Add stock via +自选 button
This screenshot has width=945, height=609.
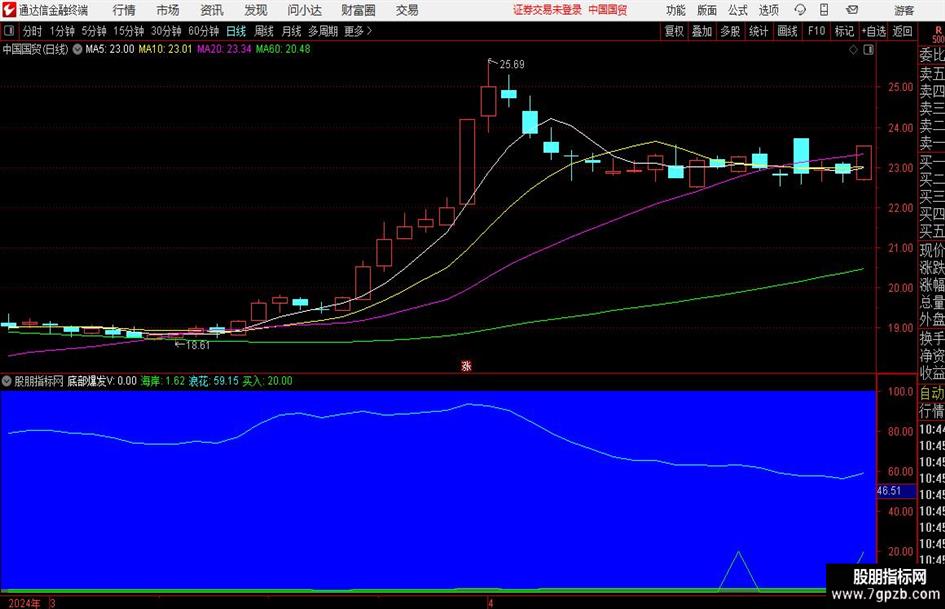pyautogui.click(x=873, y=31)
